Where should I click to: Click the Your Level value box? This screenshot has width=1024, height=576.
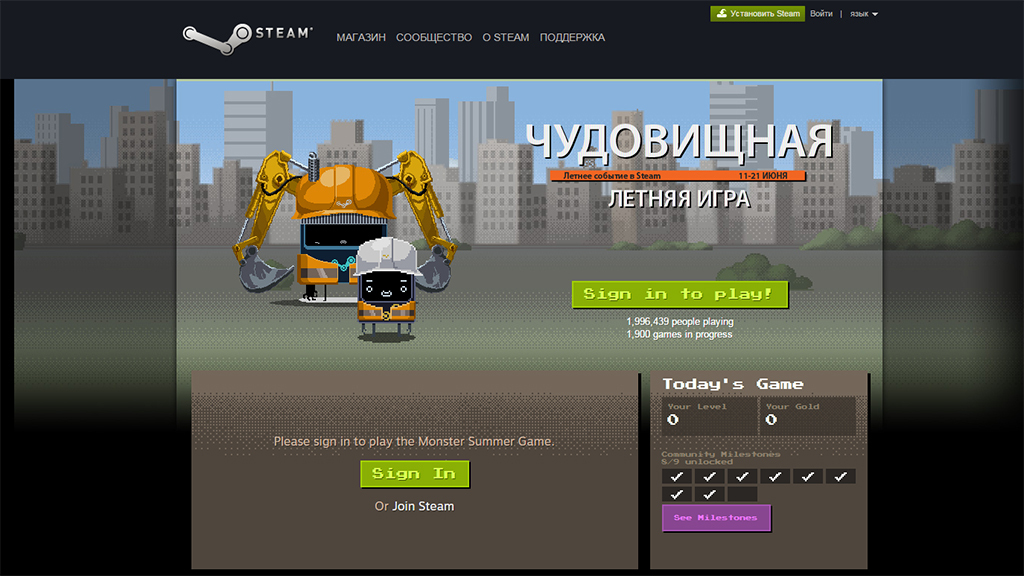(710, 416)
